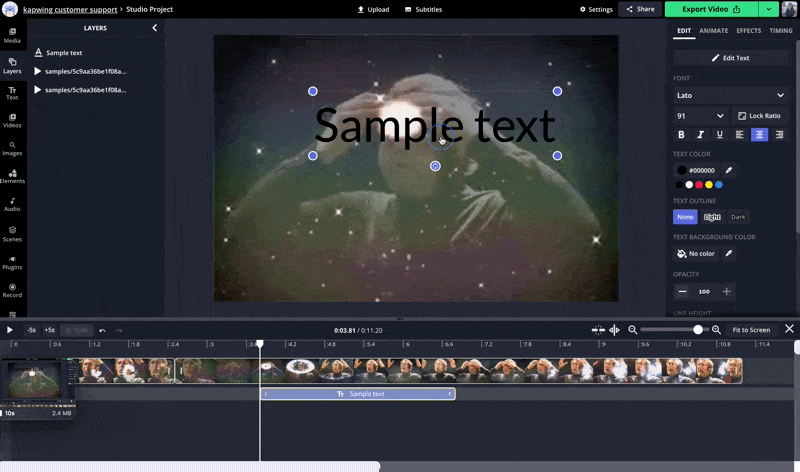Image resolution: width=800 pixels, height=472 pixels.
Task: Open the Lato font dropdown
Action: [731, 95]
